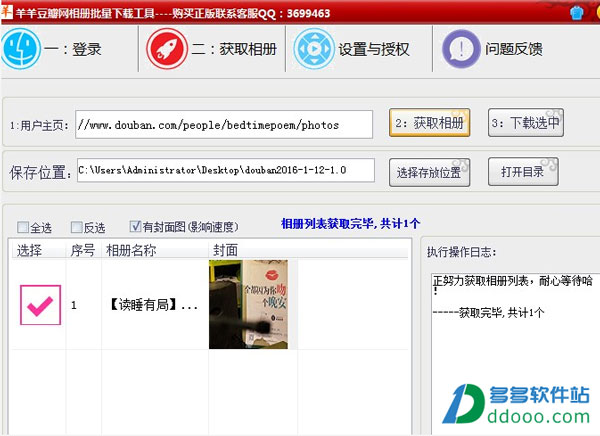This screenshot has height=436, width=600.
Task: Toggle the 反选 checkbox
Action: pos(77,227)
